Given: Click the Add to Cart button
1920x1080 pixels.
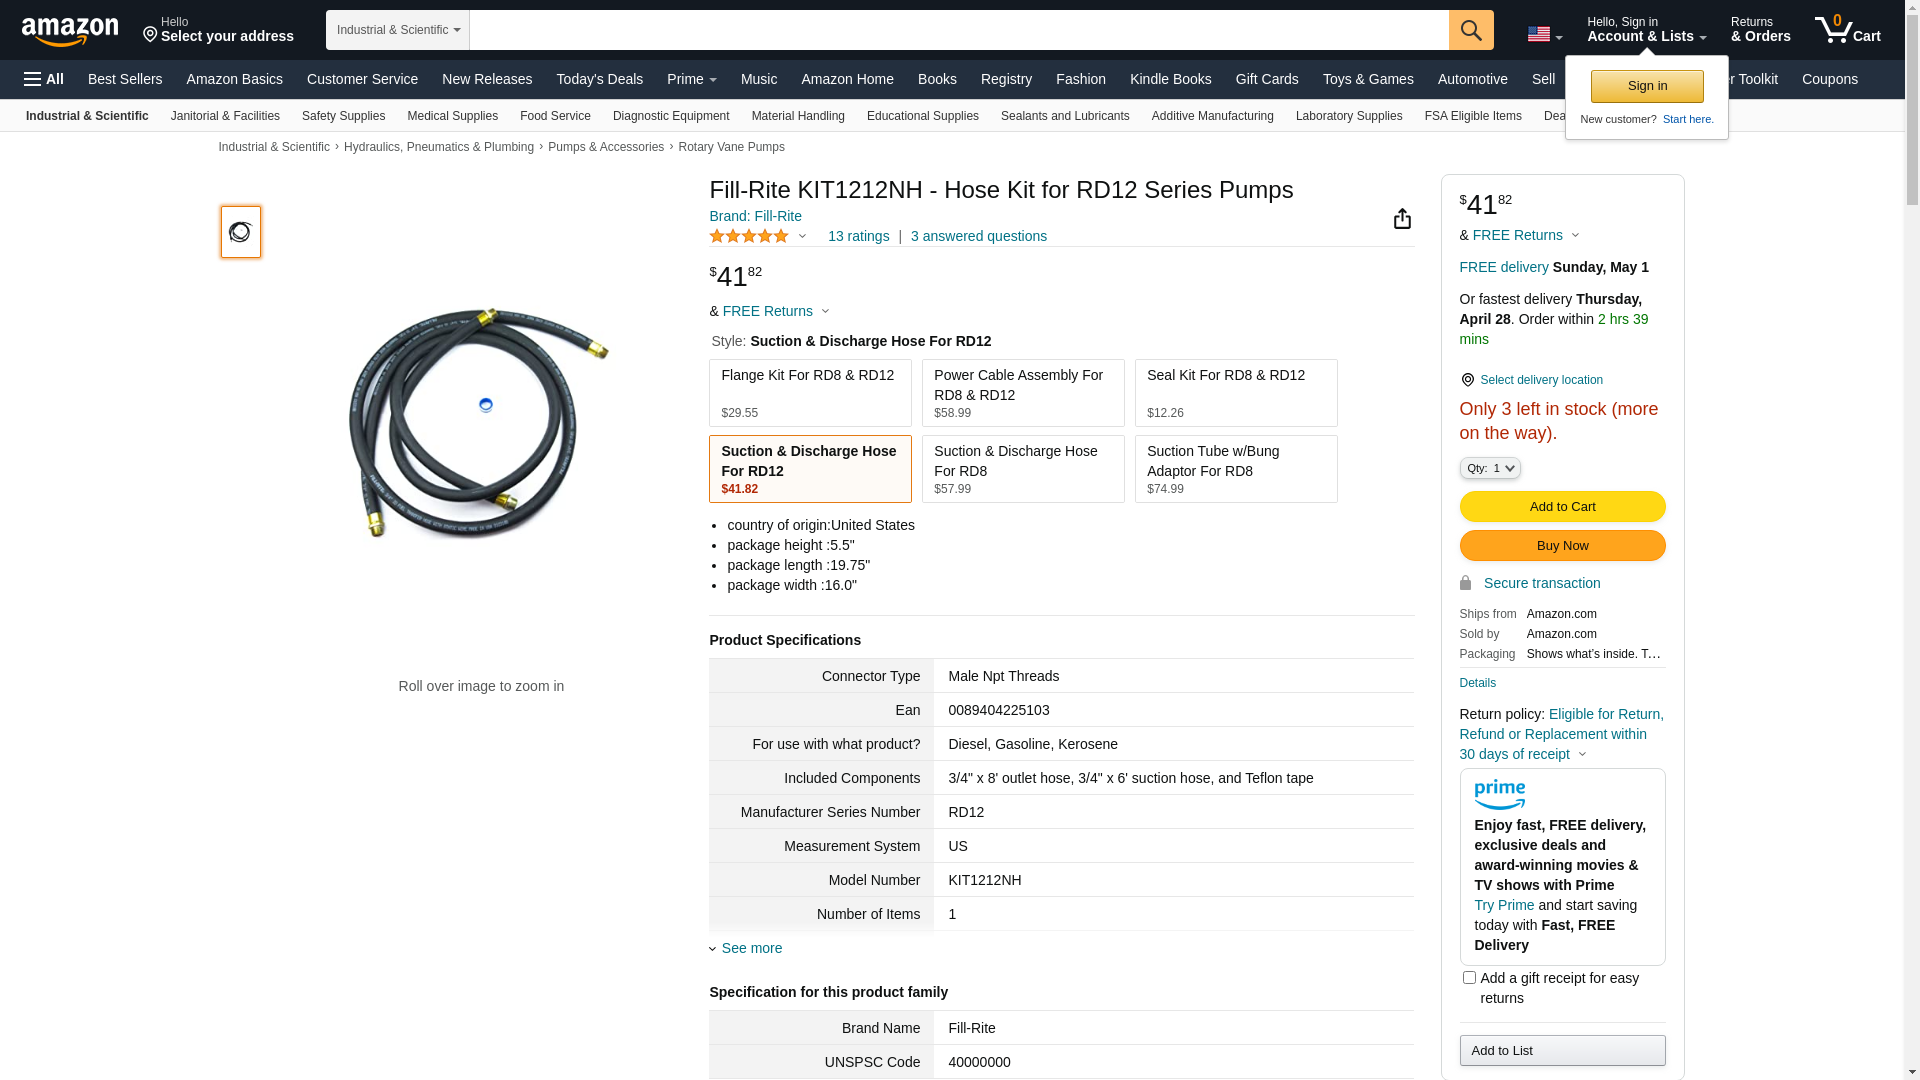Looking at the screenshot, I should coord(1562,506).
